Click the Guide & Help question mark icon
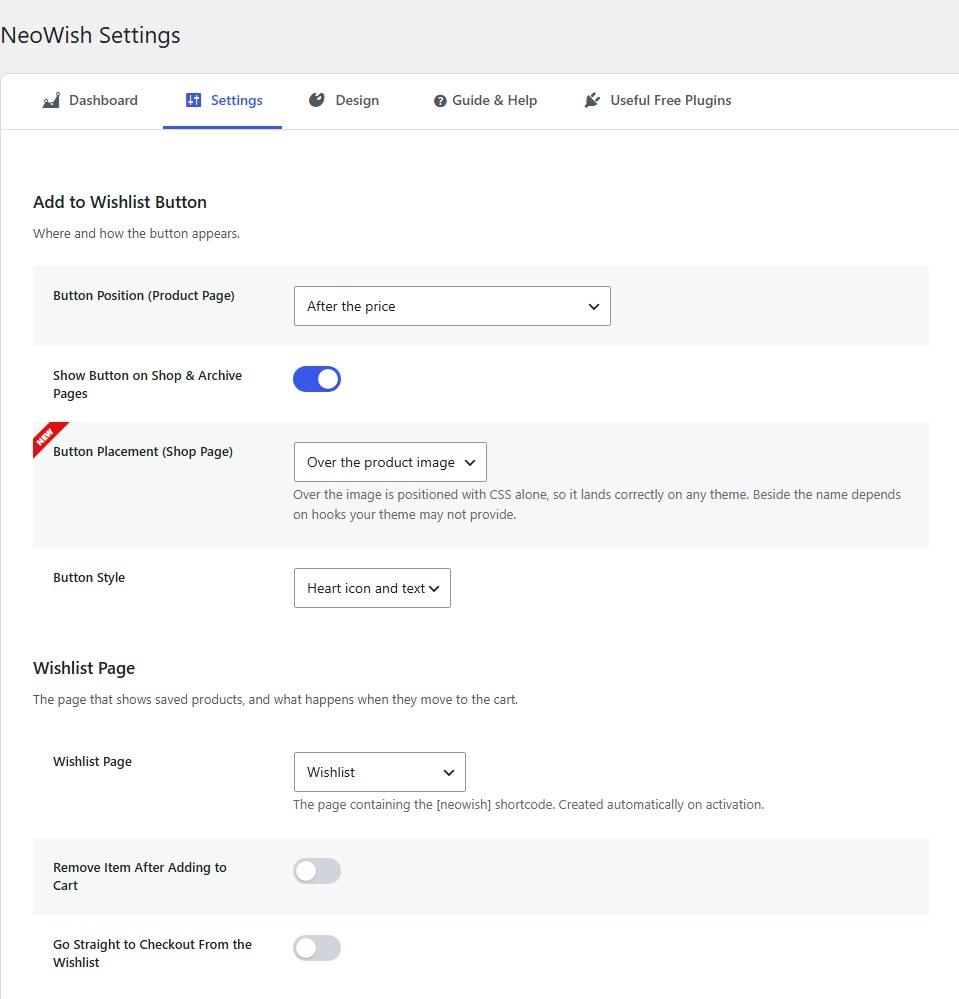Viewport: 959px width, 999px height. (x=440, y=101)
